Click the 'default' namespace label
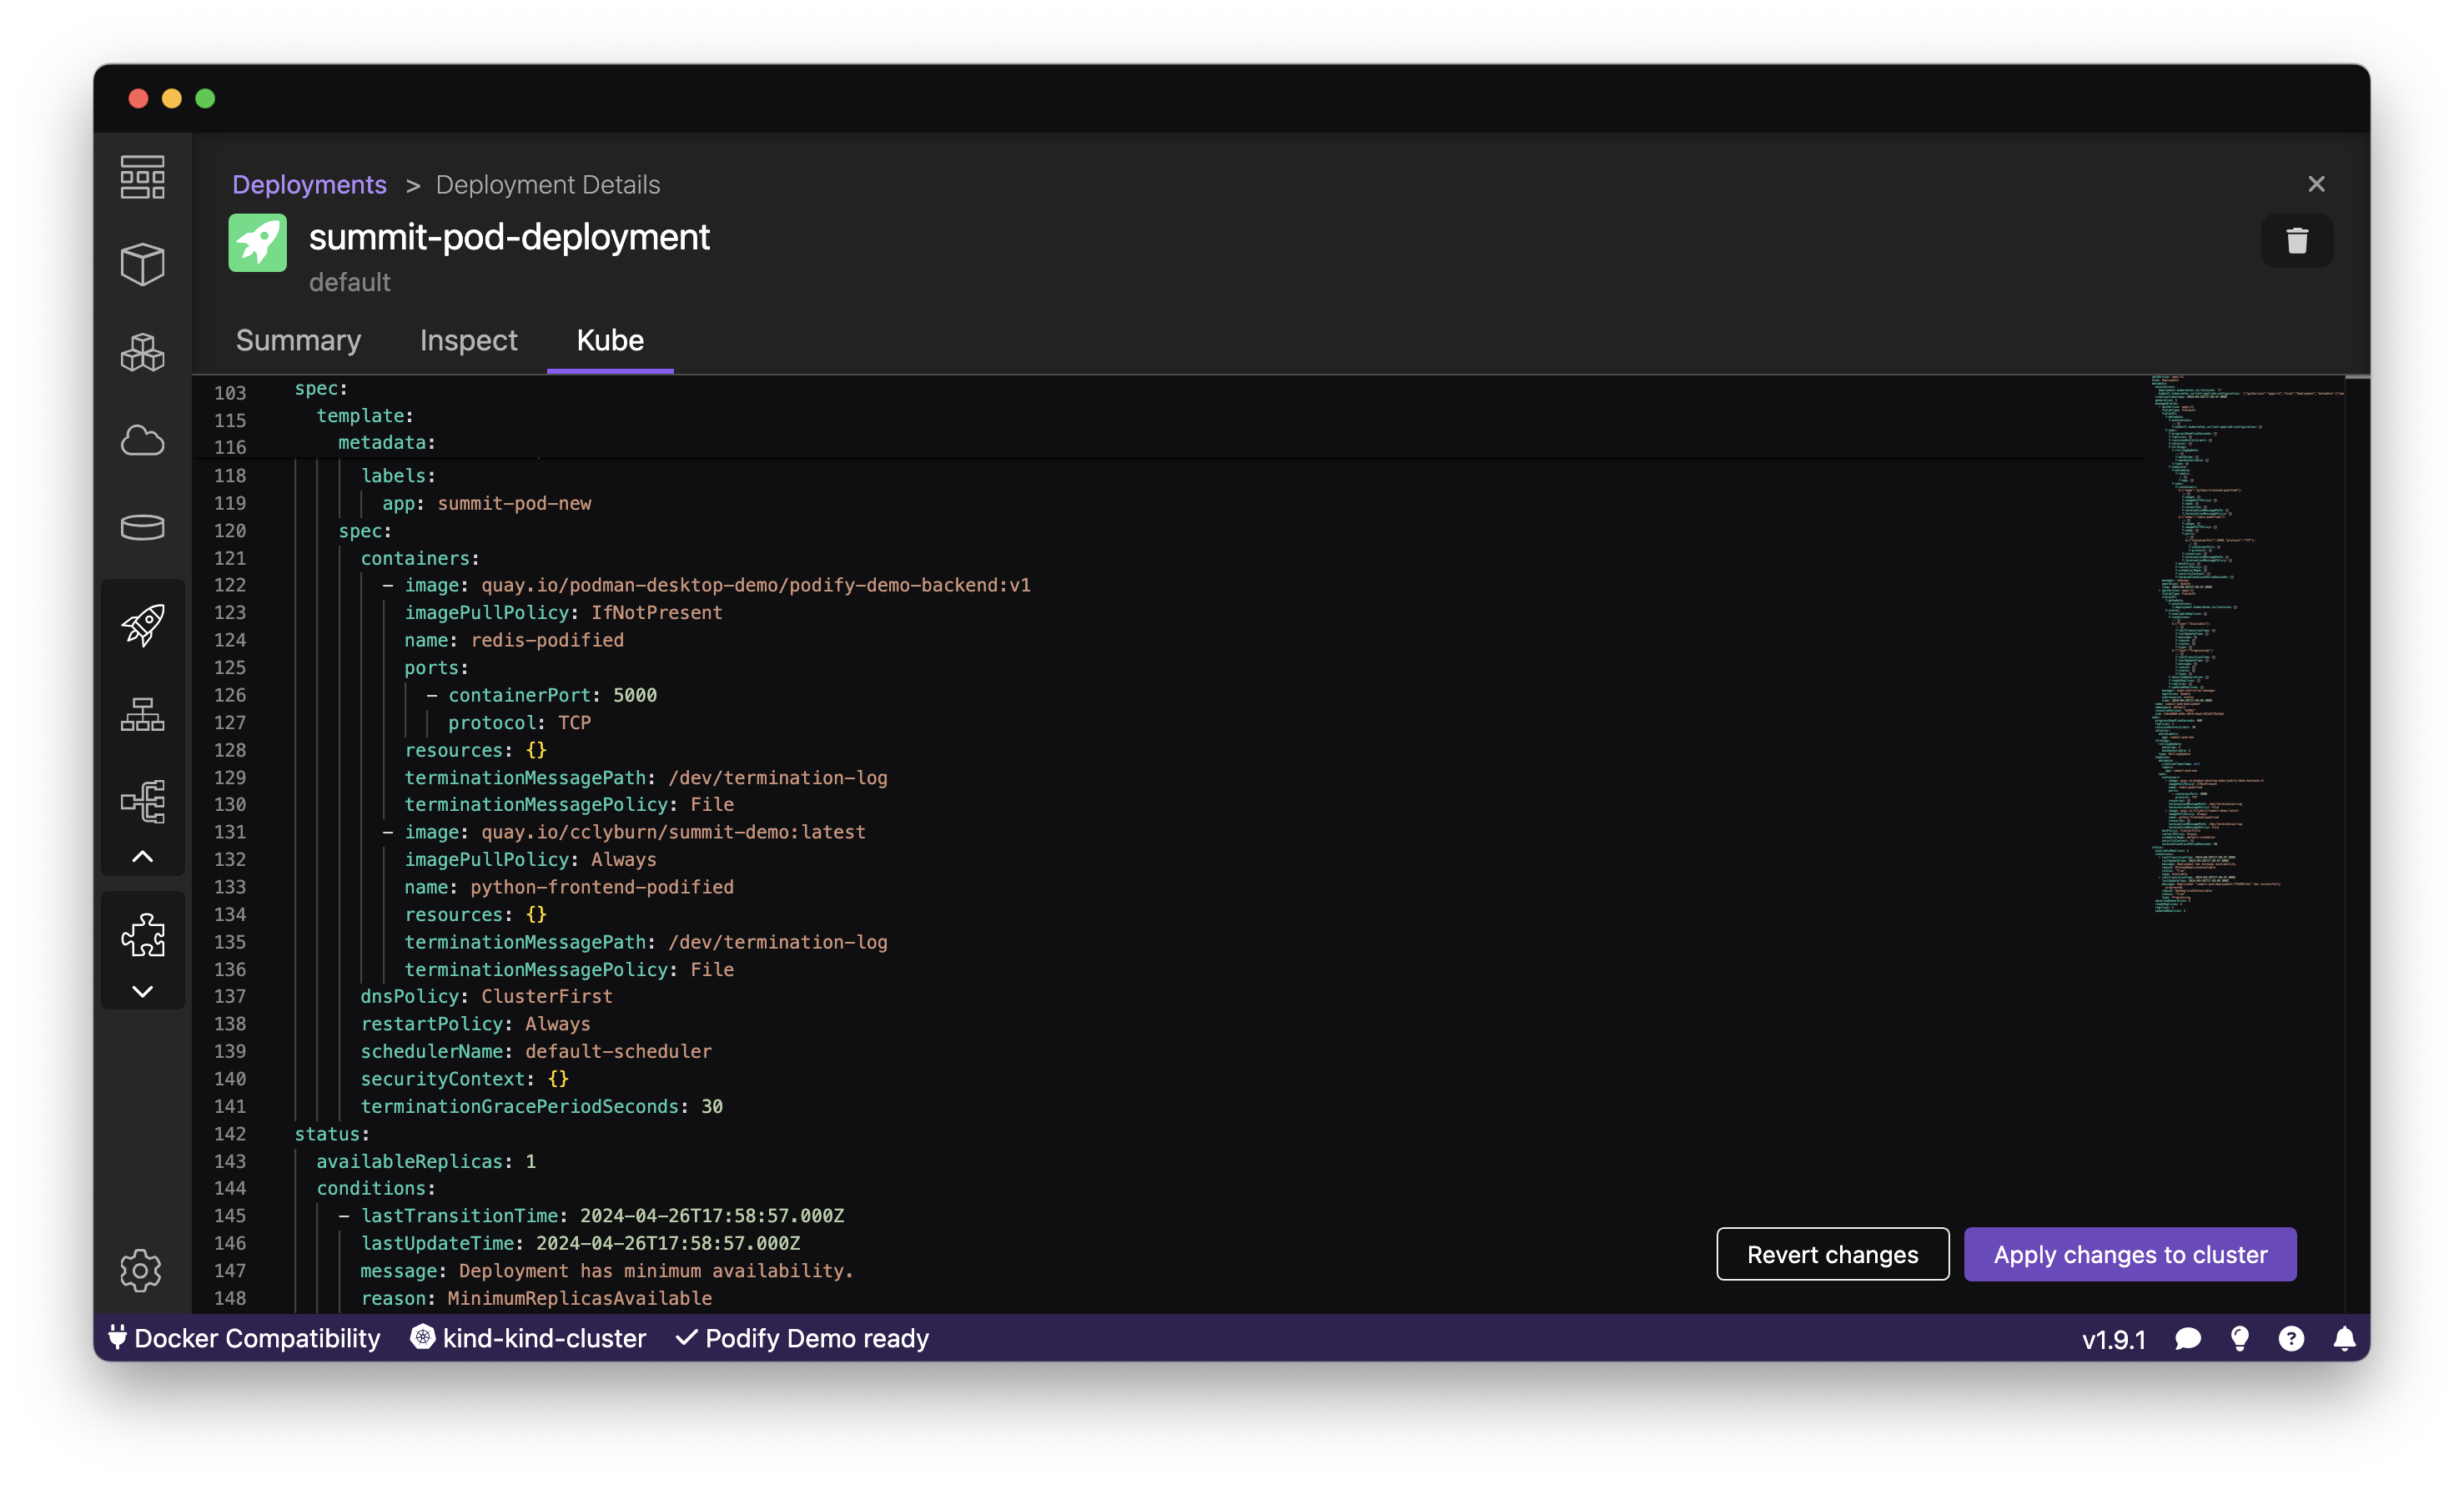 click(349, 283)
